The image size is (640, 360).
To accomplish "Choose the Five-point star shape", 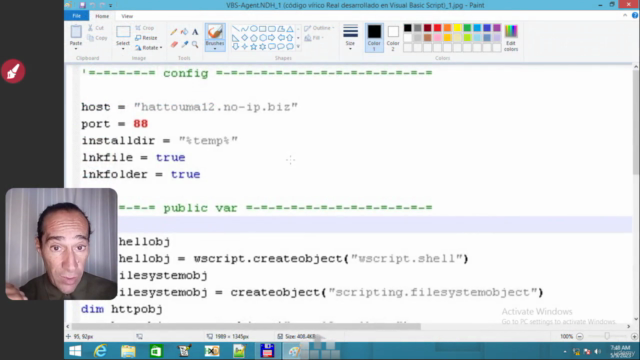I will click(x=253, y=47).
